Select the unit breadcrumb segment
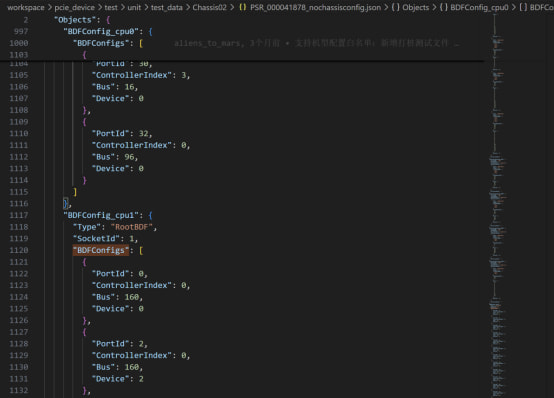This screenshot has height=398, width=554. tap(134, 7)
